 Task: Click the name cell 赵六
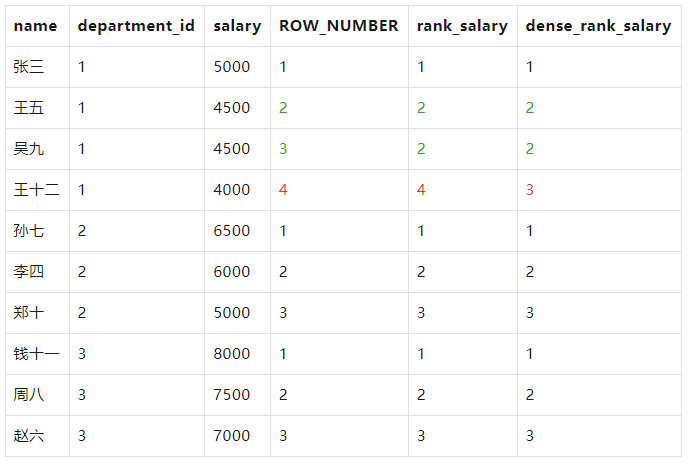coord(29,436)
